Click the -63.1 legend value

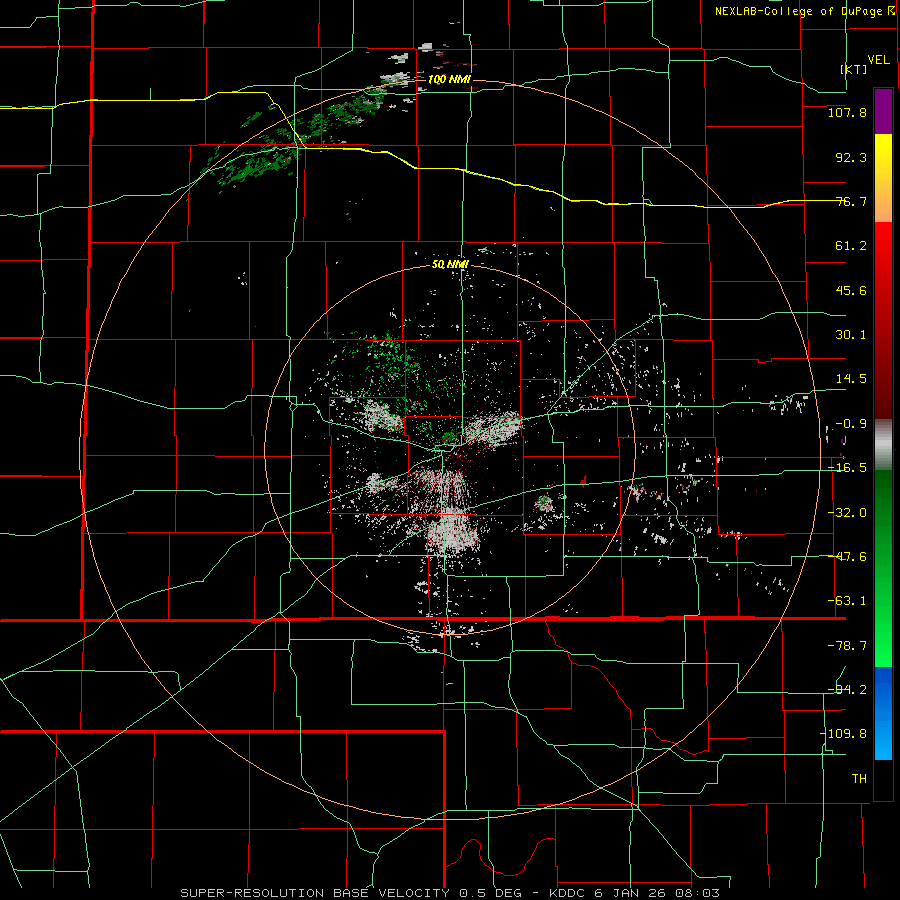847,601
